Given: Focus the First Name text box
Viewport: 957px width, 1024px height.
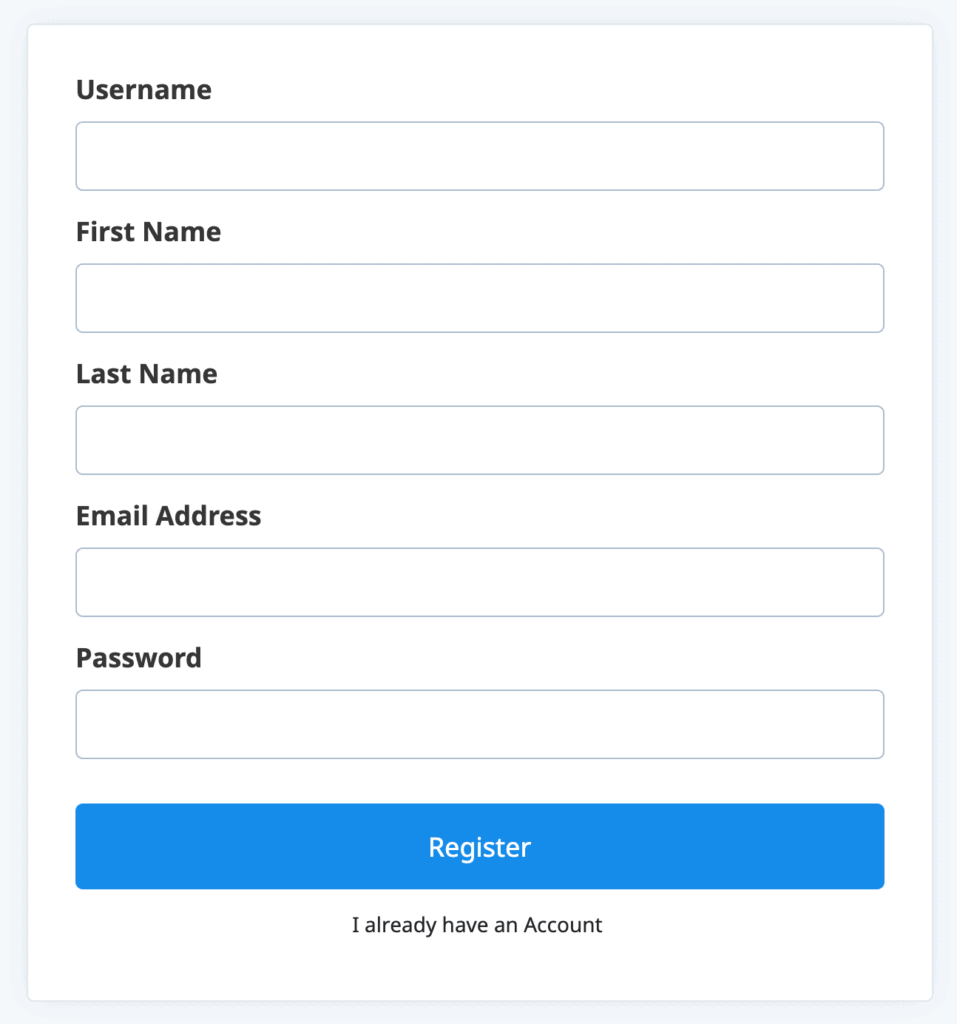Looking at the screenshot, I should coord(479,298).
